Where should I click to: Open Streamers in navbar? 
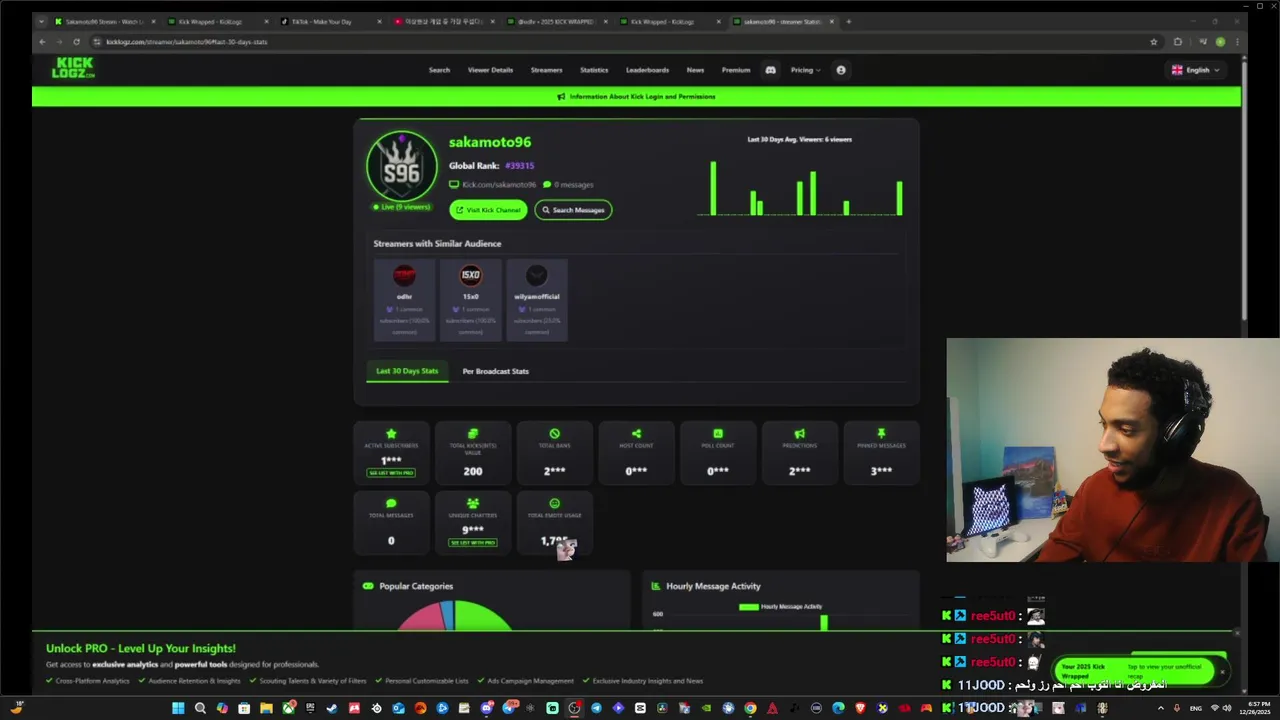pos(546,70)
